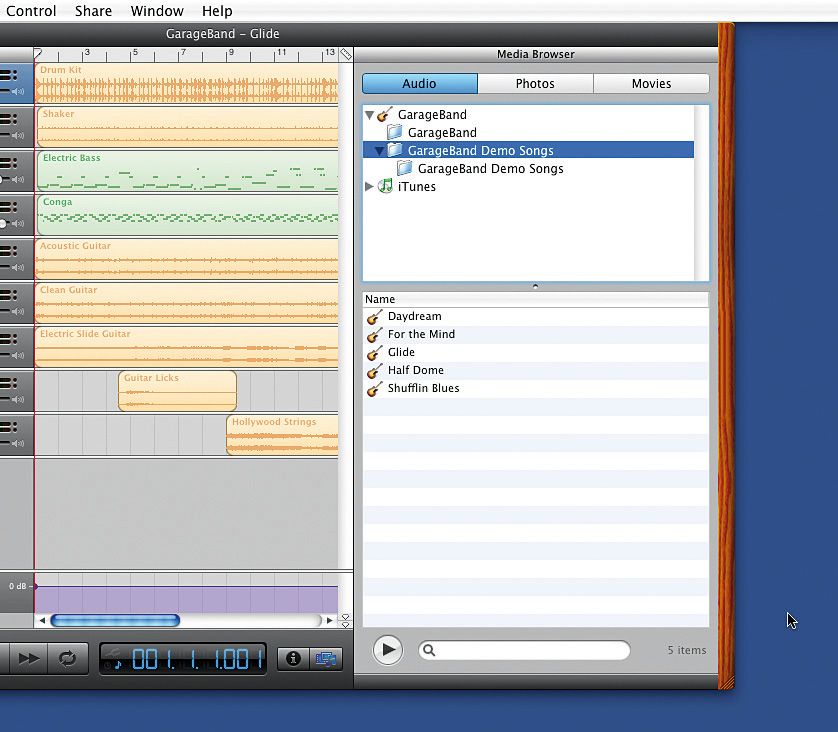The height and width of the screenshot is (732, 838).
Task: Open the Control menu
Action: click(x=30, y=11)
